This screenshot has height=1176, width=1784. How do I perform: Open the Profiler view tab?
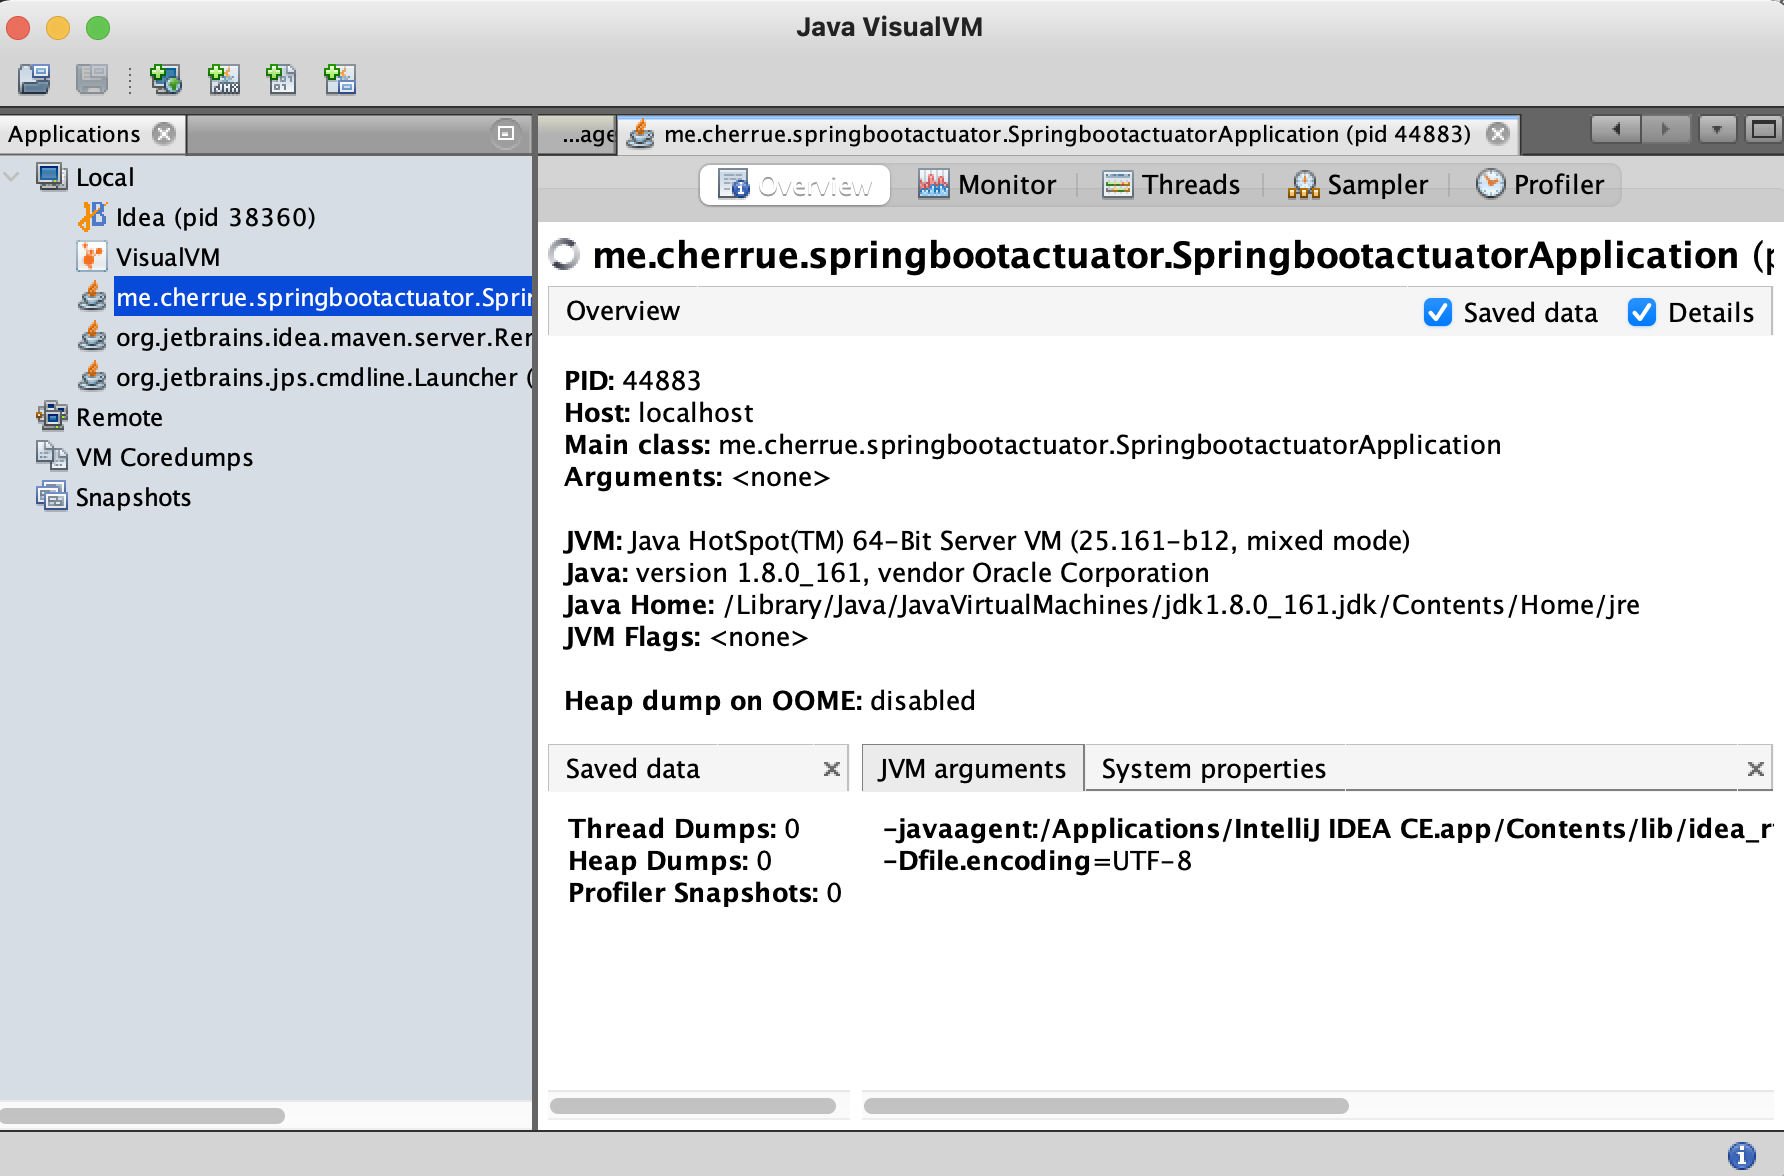[x=1540, y=185]
